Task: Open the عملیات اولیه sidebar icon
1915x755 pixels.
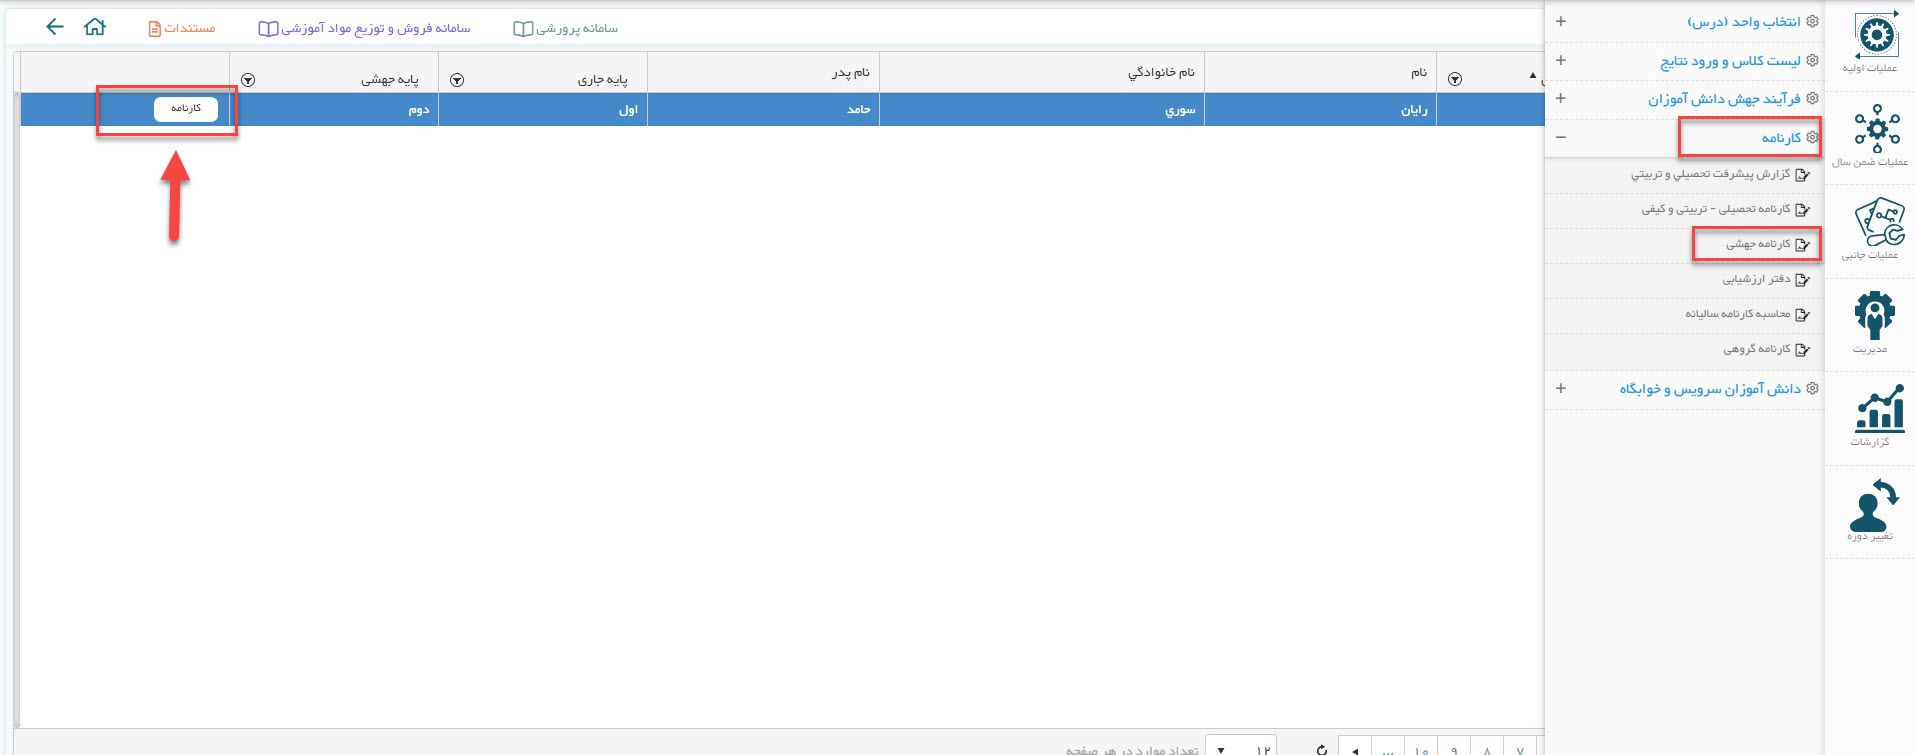Action: pos(1874,40)
